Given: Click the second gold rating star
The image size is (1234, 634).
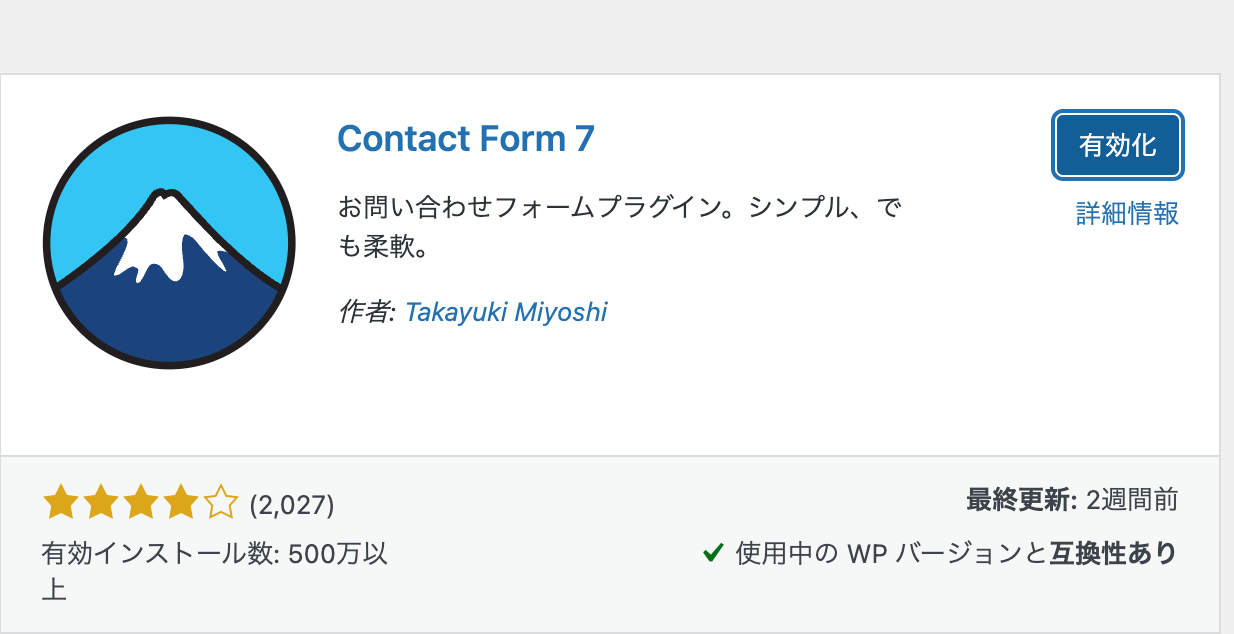Looking at the screenshot, I should tap(101, 503).
